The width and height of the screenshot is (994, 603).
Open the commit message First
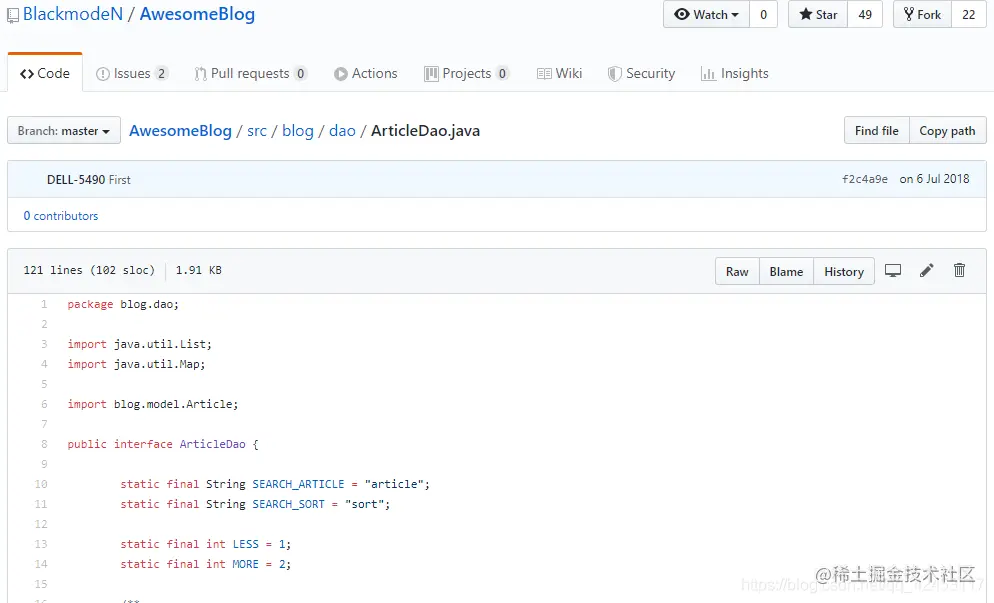pyautogui.click(x=119, y=179)
